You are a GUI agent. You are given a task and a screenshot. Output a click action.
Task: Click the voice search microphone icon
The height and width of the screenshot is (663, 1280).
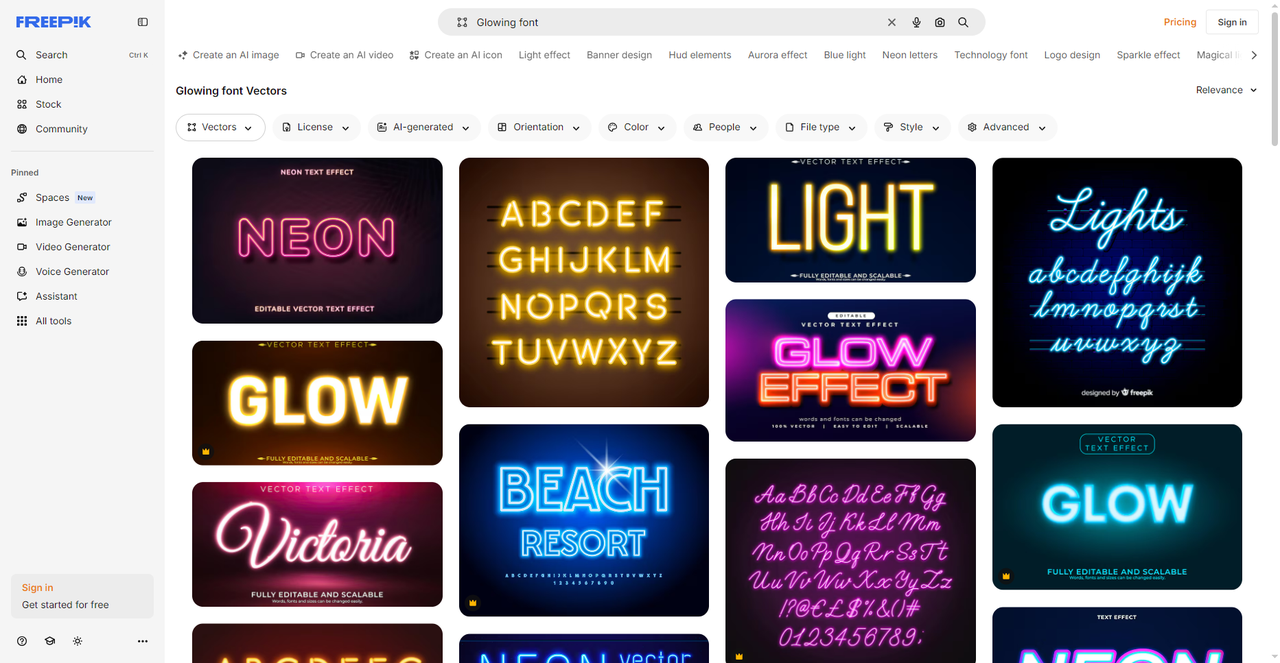coord(916,22)
